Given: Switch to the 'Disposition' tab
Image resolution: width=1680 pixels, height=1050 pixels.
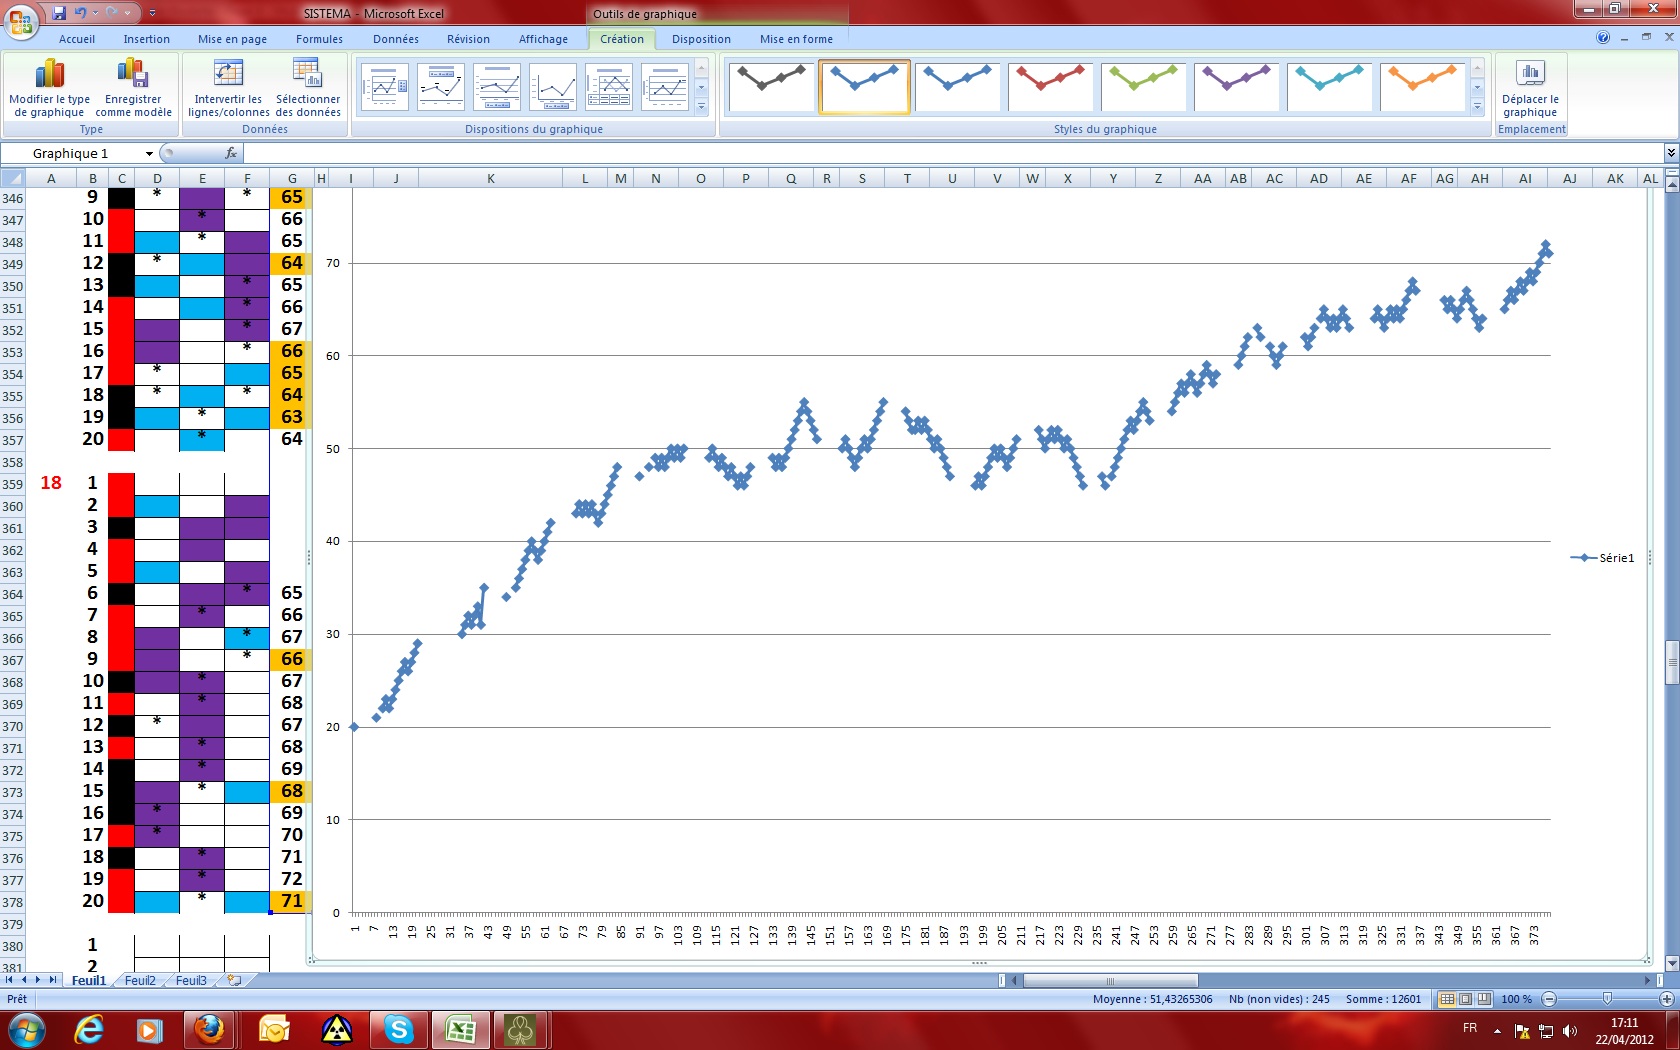Looking at the screenshot, I should click(700, 39).
